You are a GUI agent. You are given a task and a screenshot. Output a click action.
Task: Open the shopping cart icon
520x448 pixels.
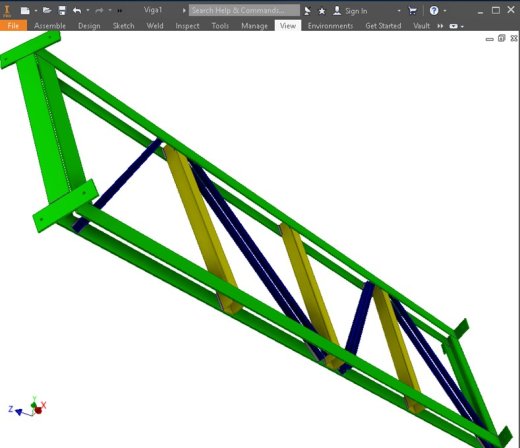pos(412,11)
